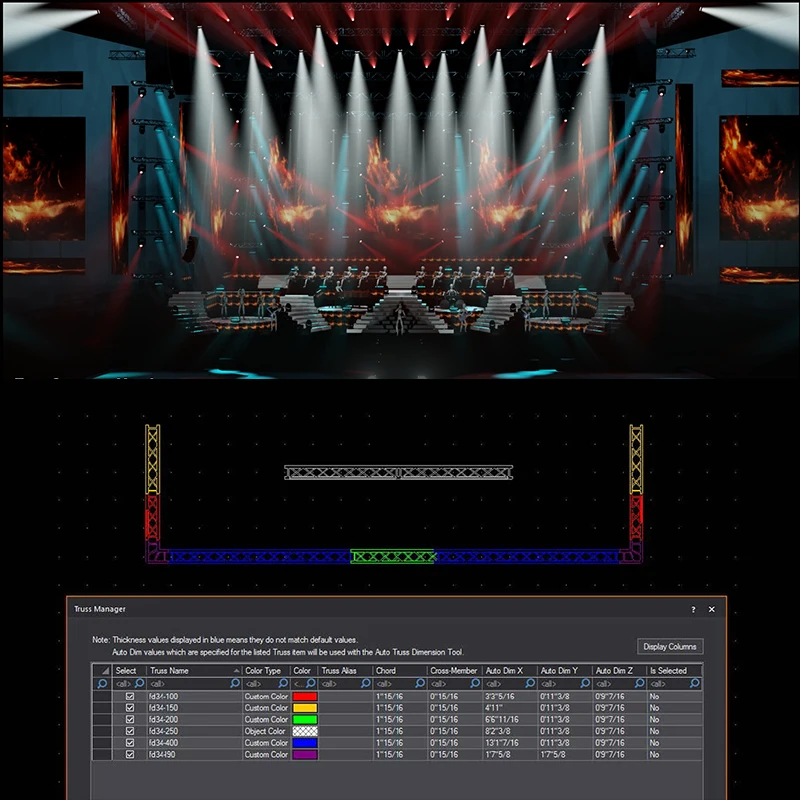
Task: Click the search icon in the Auto Dim Z filter
Action: tap(640, 683)
